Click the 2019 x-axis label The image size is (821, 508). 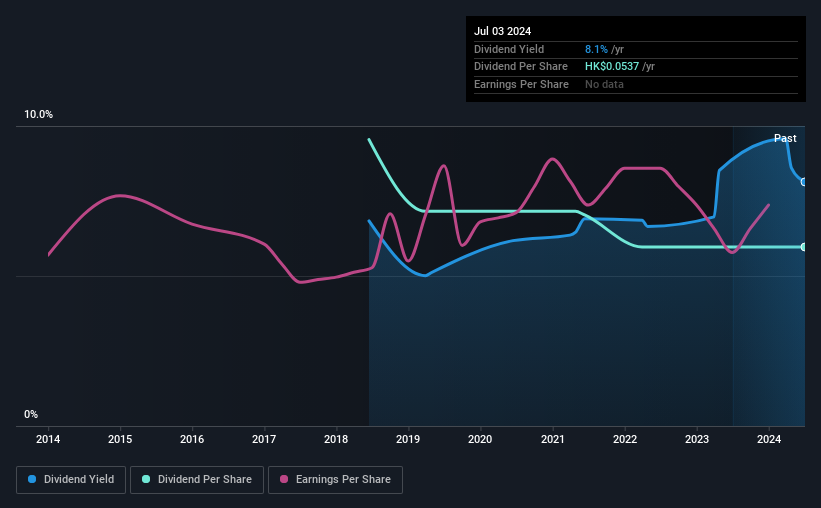408,439
